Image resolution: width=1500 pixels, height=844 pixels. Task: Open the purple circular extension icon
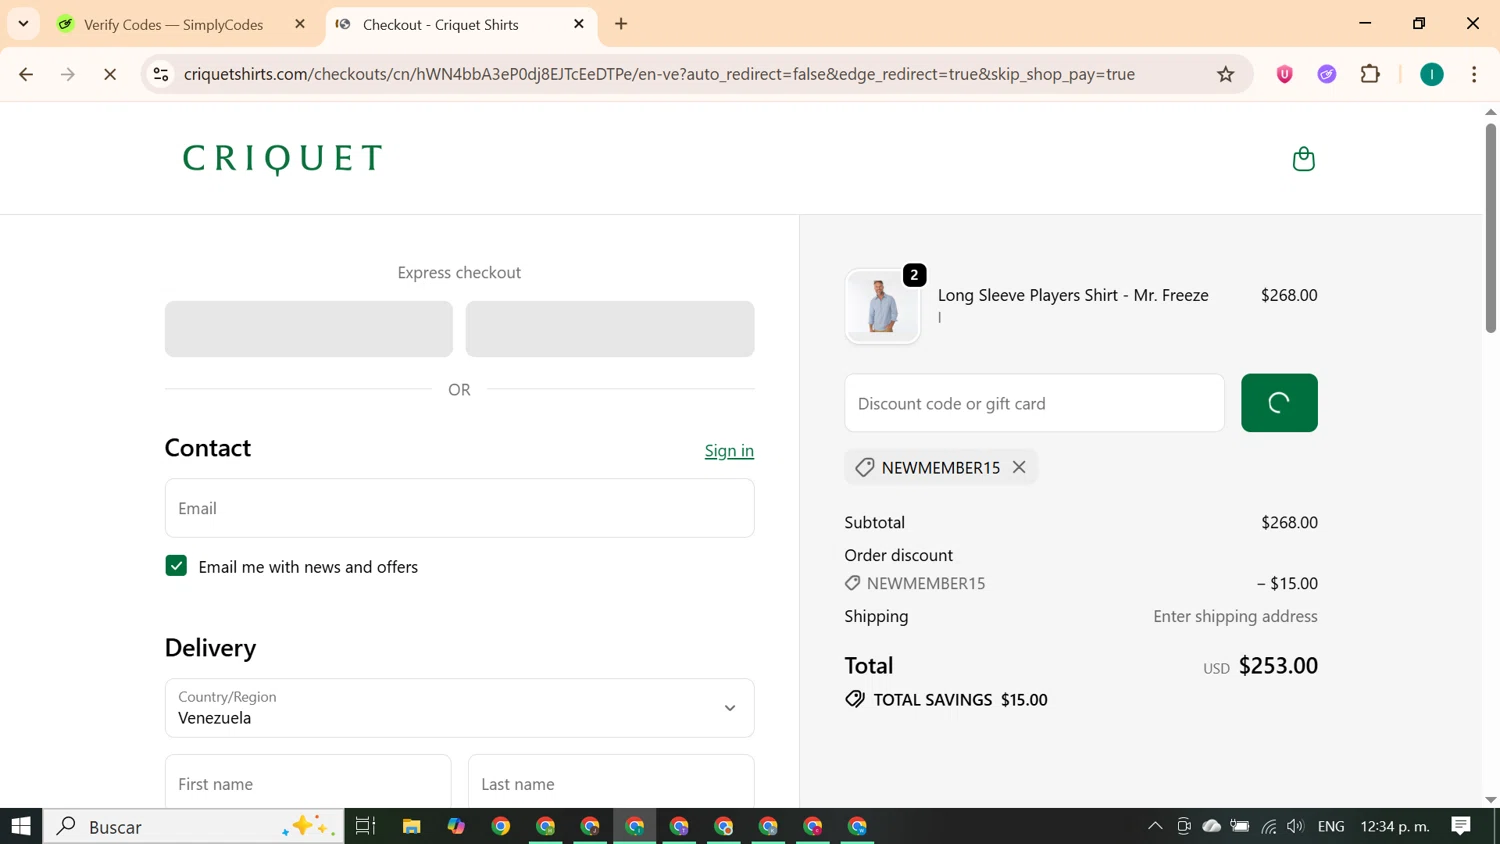point(1327,74)
